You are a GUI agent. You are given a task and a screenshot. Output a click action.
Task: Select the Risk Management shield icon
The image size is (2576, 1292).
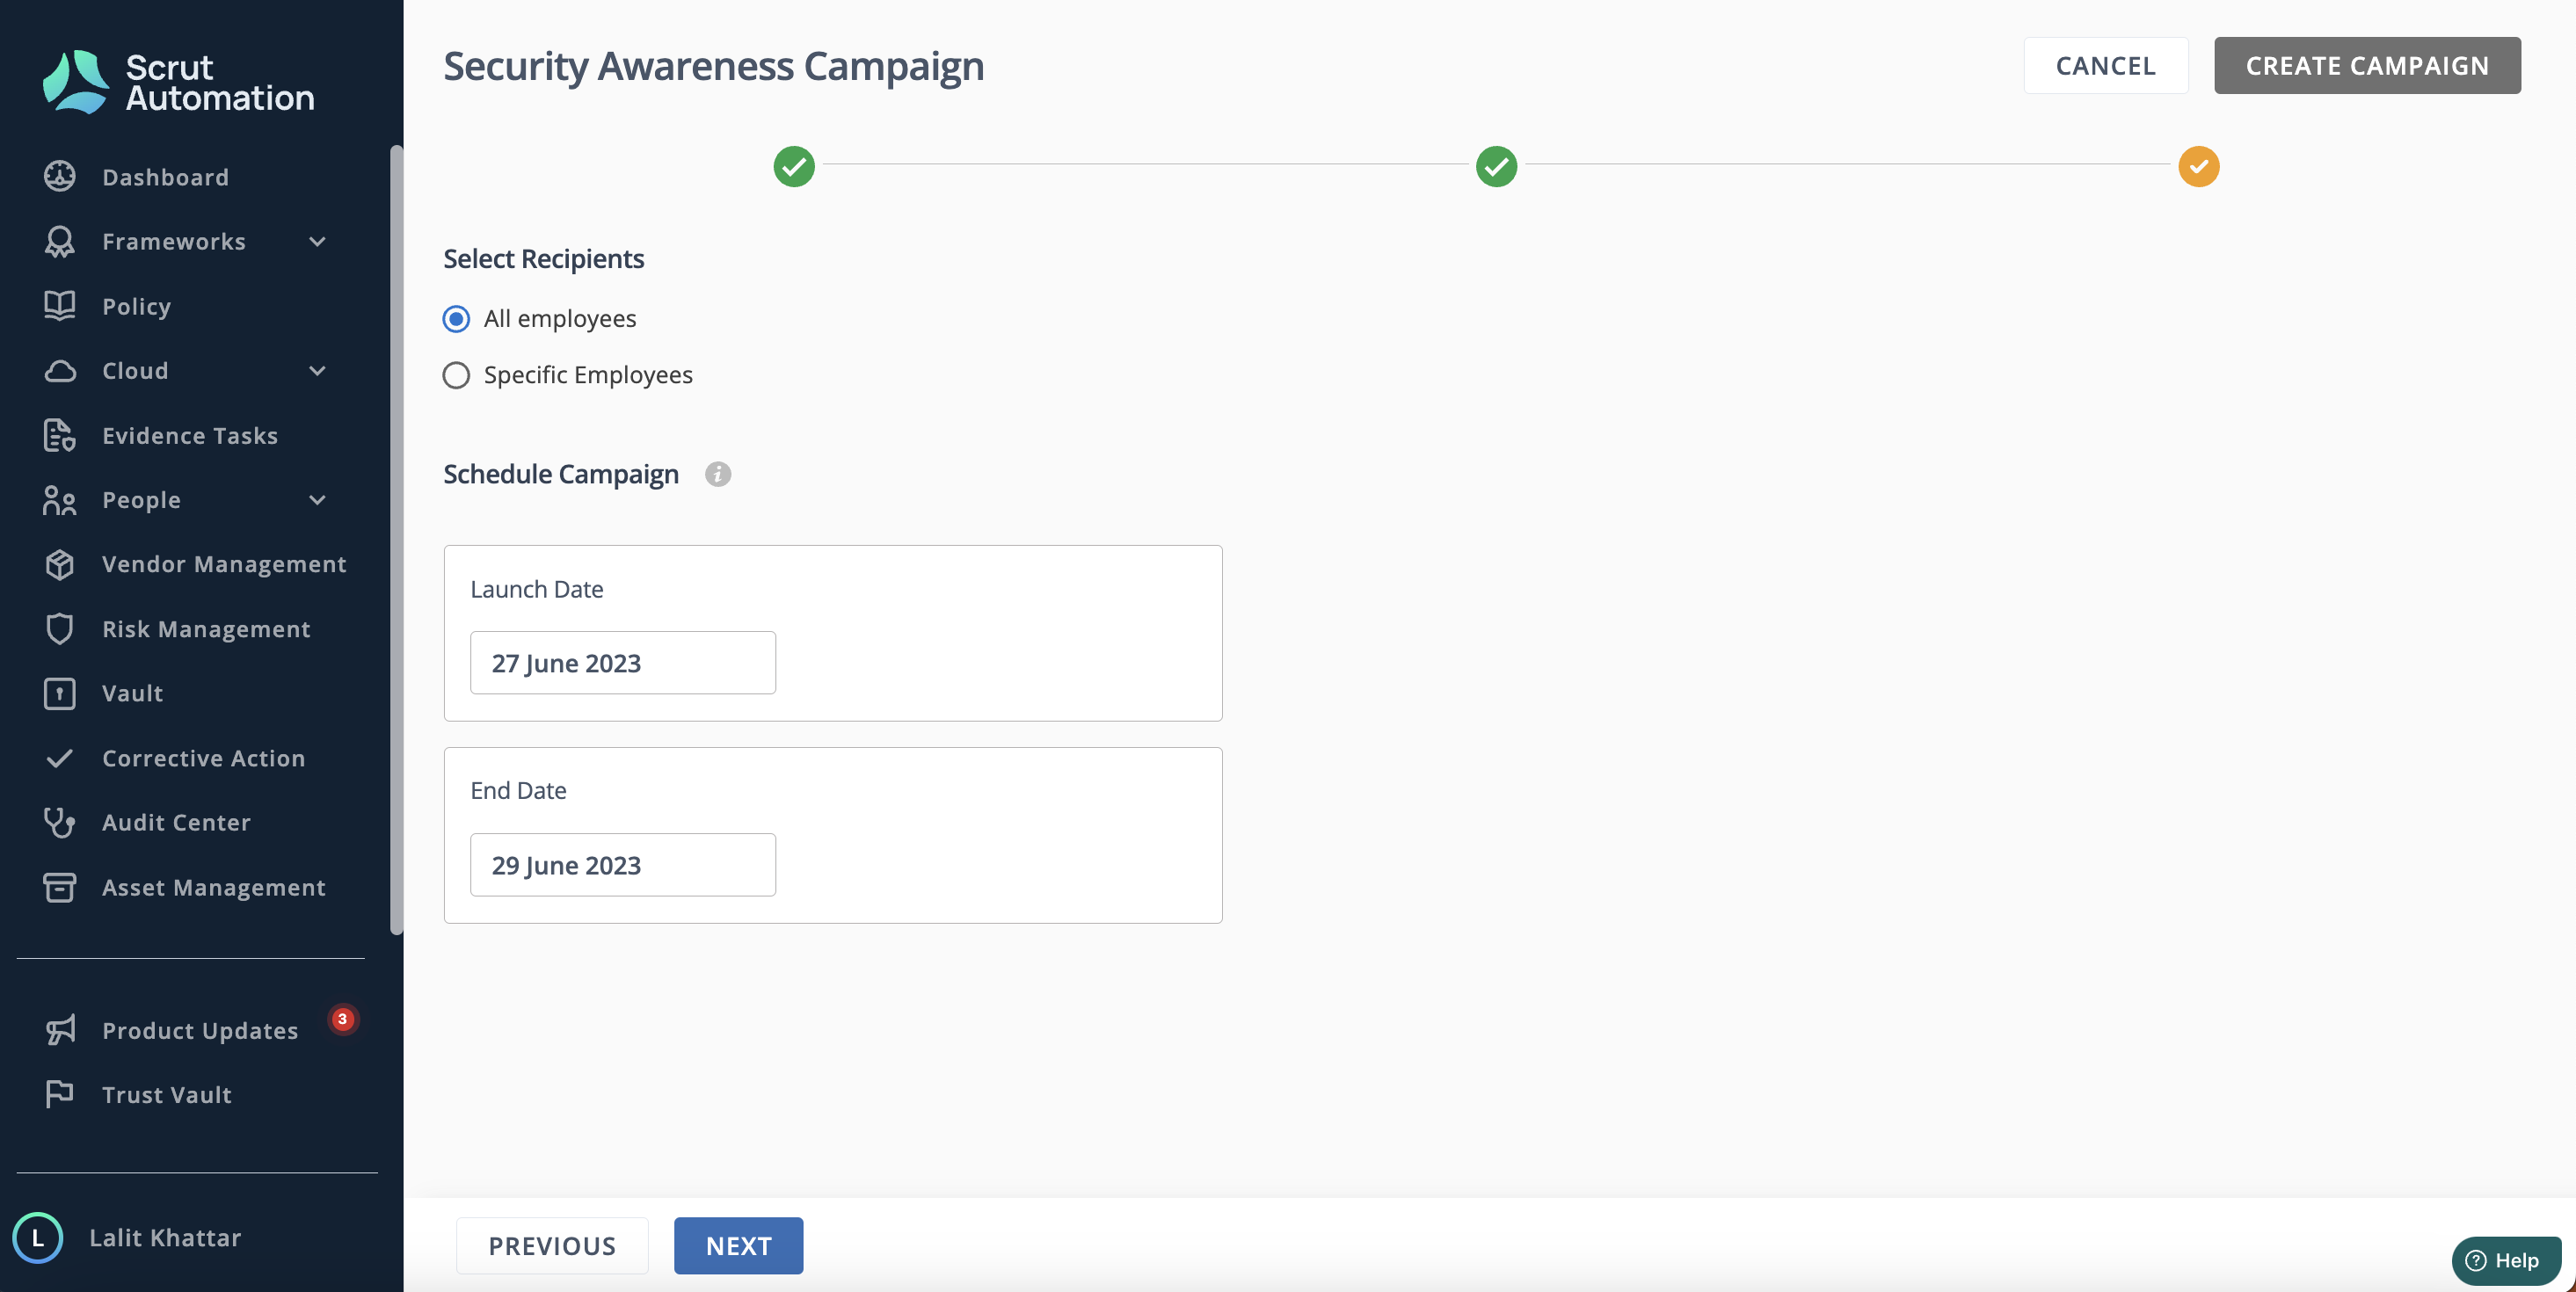(59, 628)
